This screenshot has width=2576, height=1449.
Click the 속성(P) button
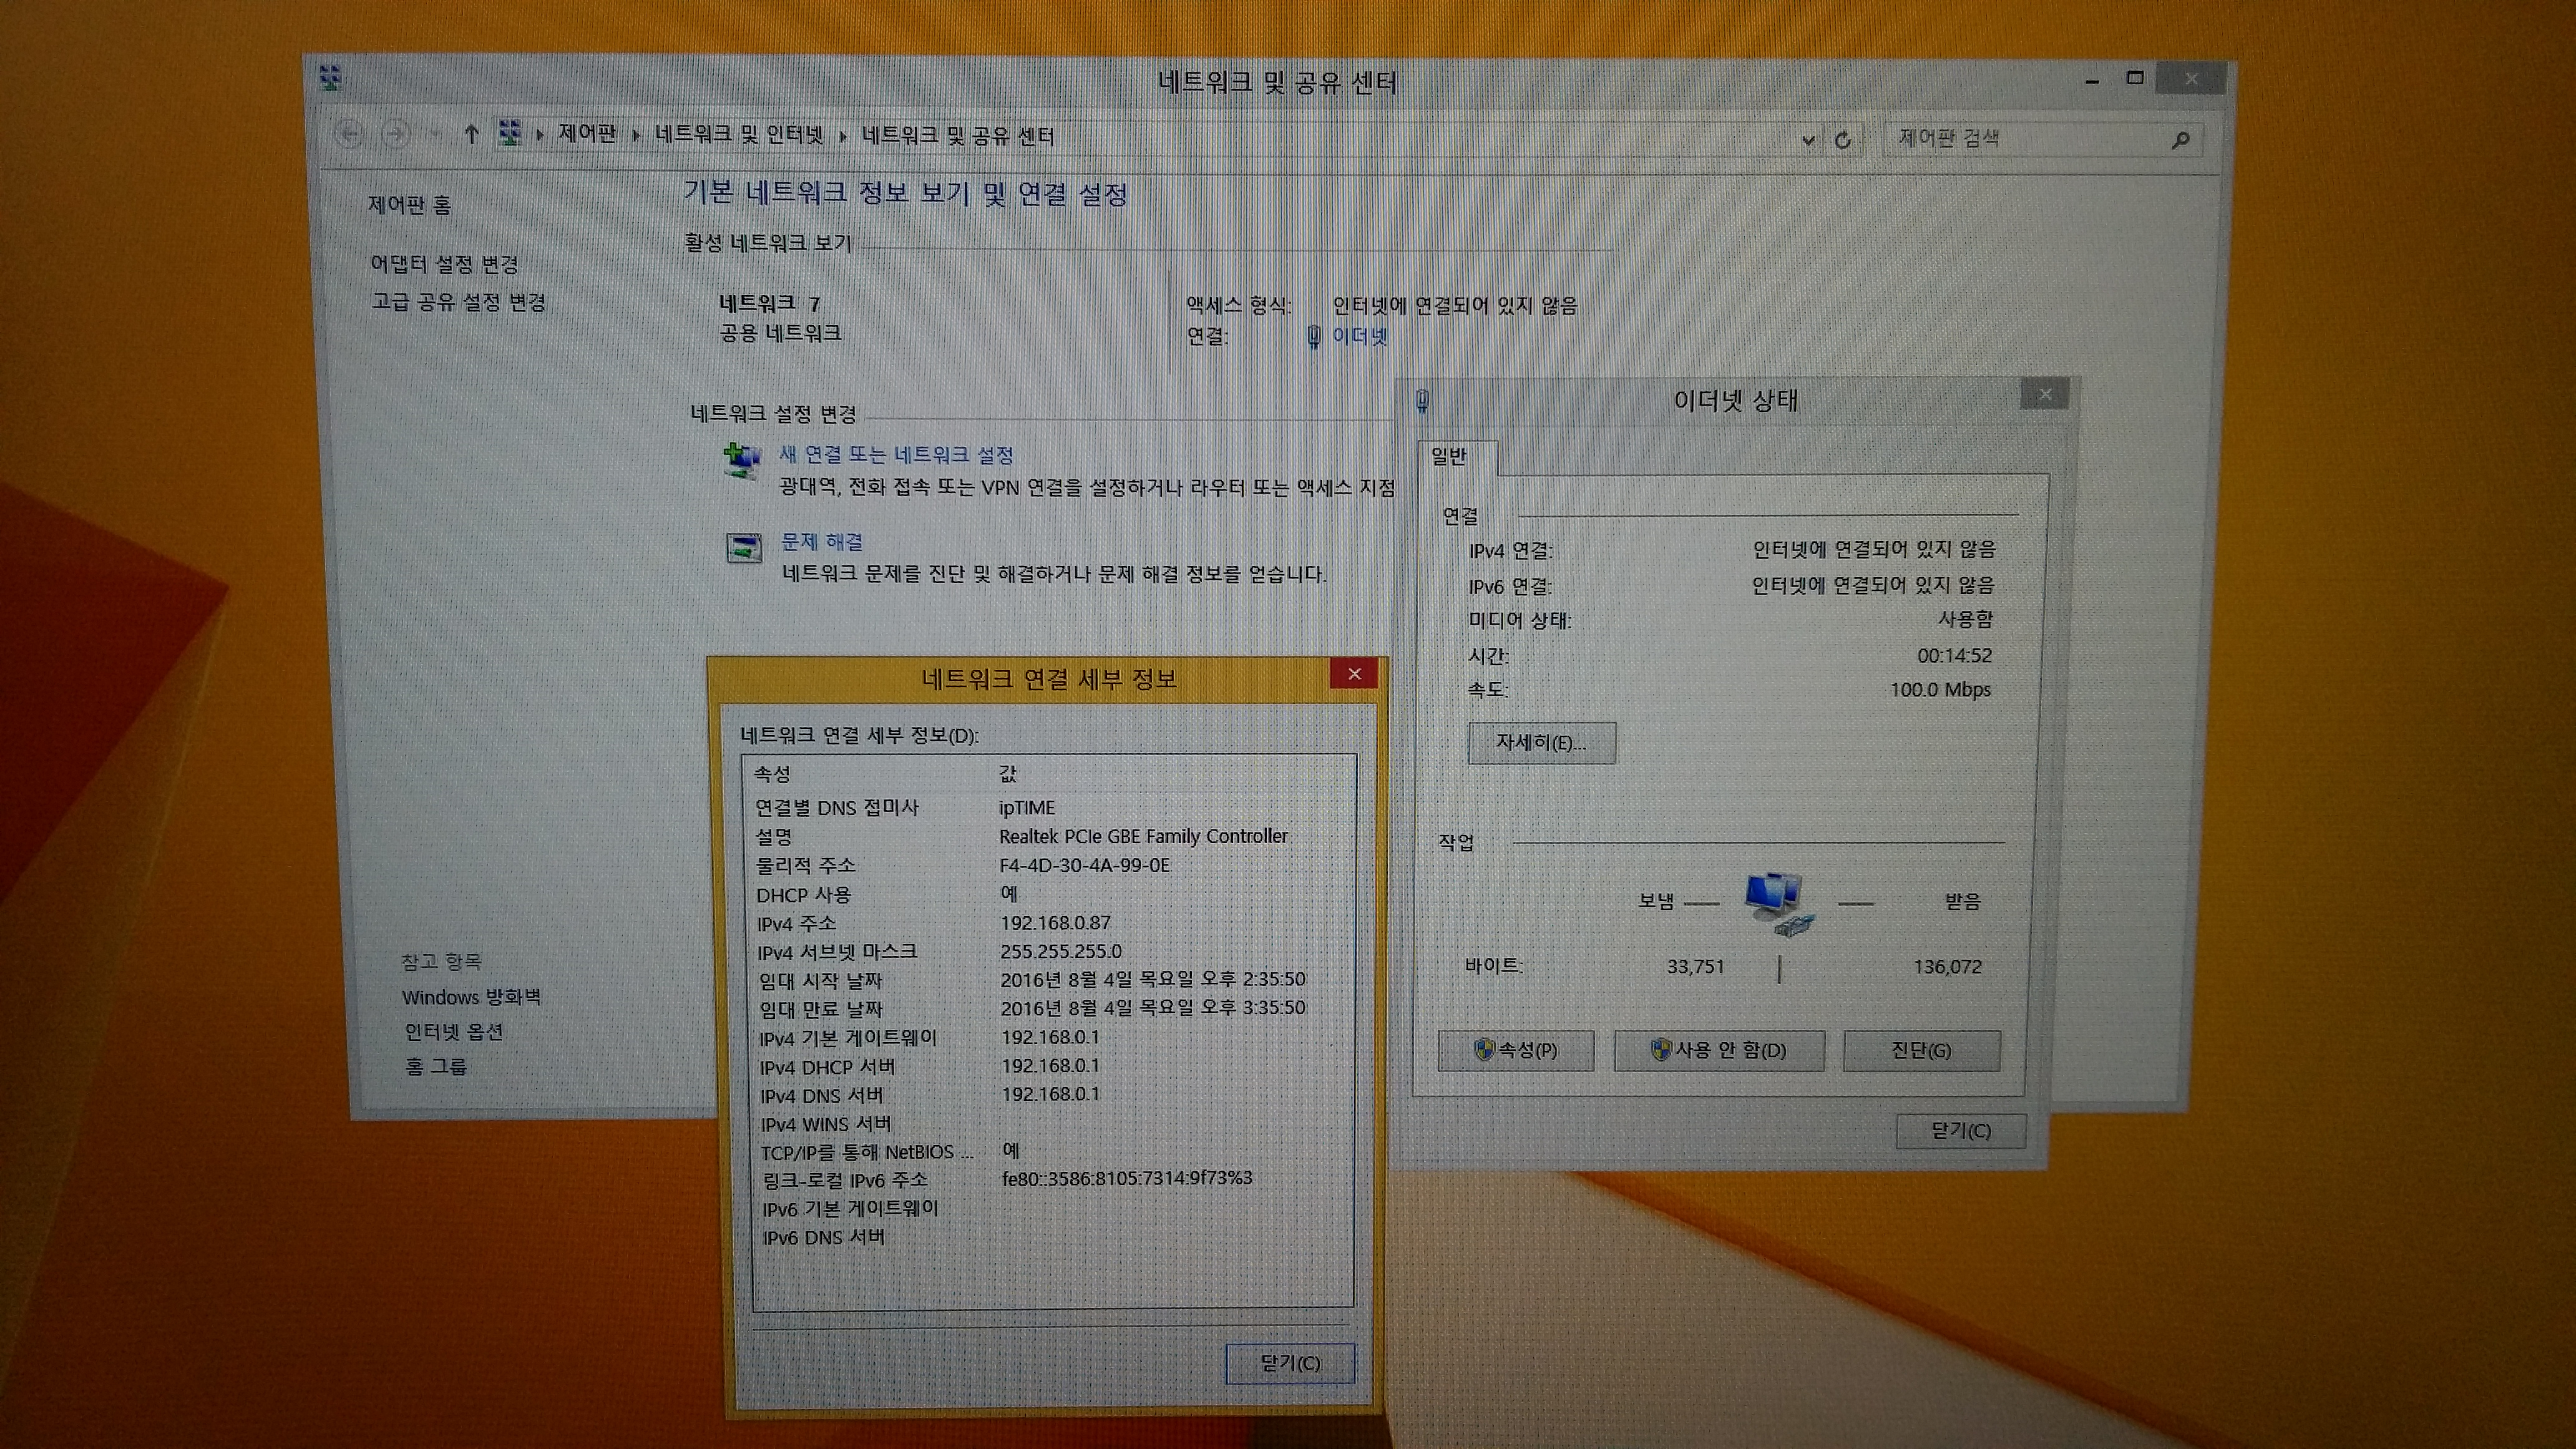tap(1516, 1050)
